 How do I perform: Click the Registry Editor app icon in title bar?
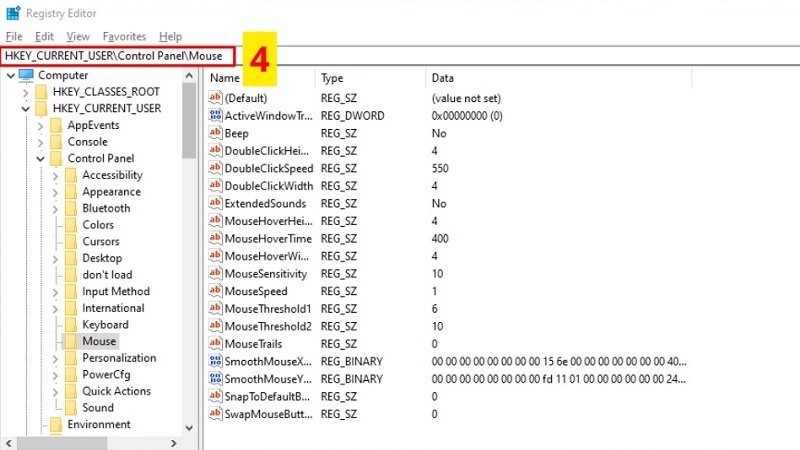pyautogui.click(x=13, y=13)
